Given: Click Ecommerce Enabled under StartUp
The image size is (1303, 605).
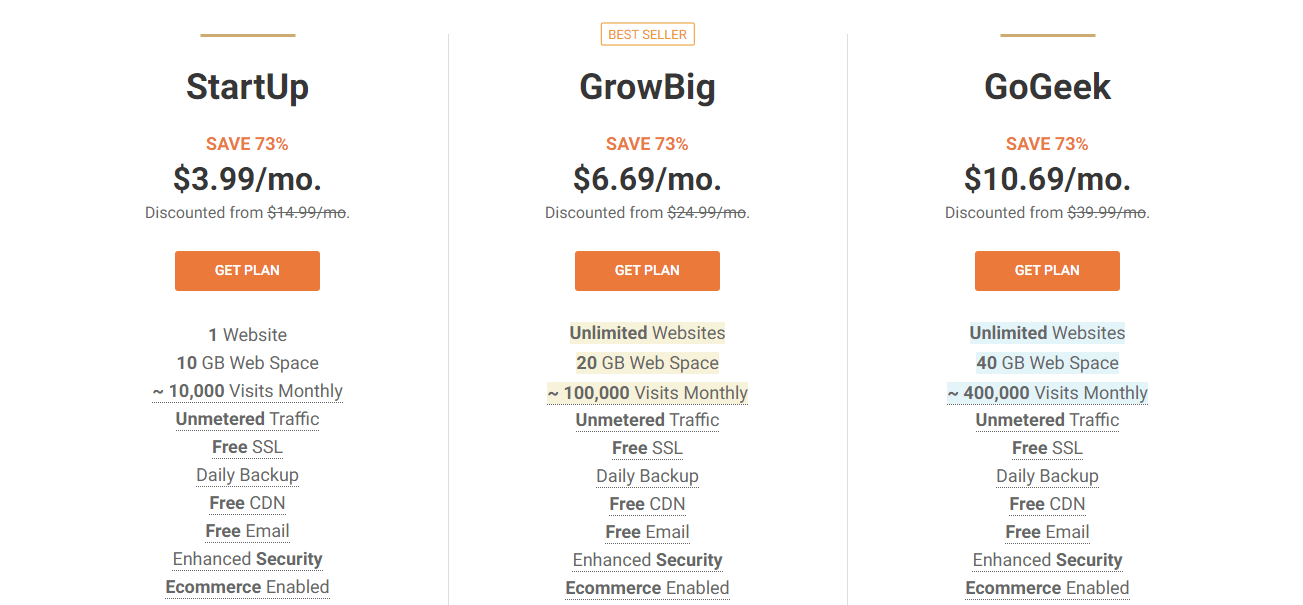Looking at the screenshot, I should point(247,587).
